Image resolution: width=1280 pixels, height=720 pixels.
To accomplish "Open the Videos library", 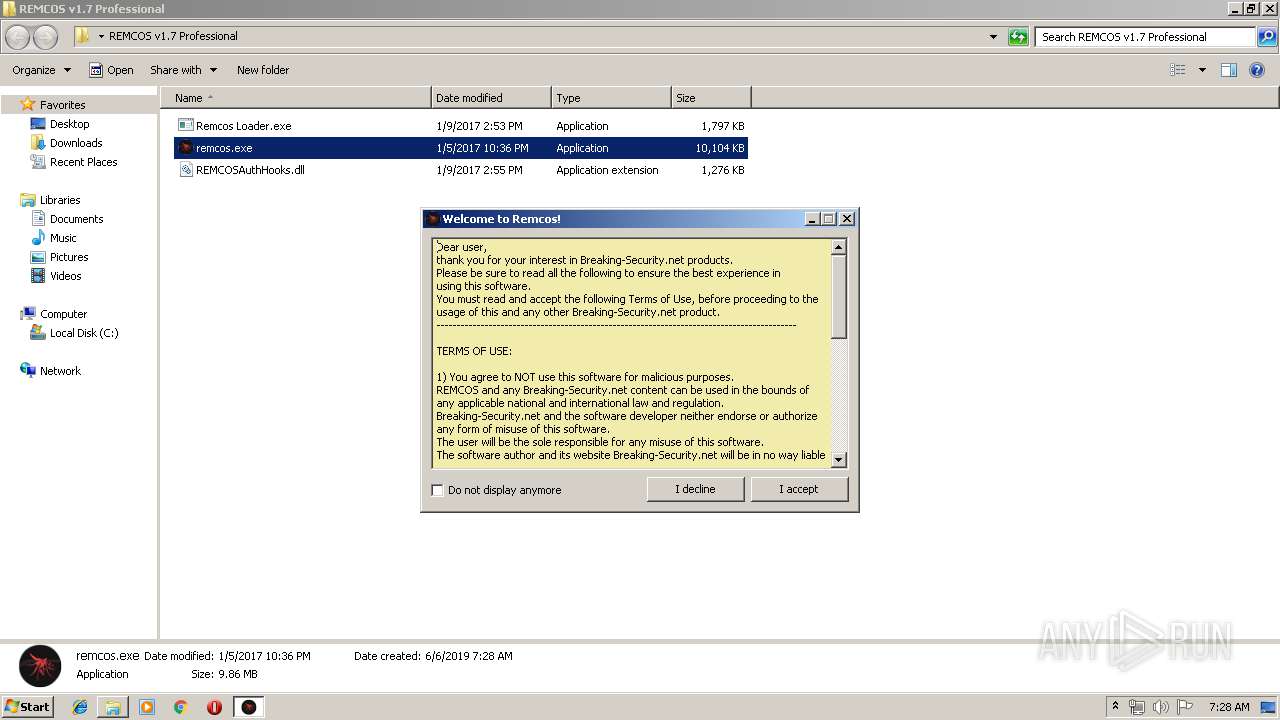I will click(x=65, y=276).
